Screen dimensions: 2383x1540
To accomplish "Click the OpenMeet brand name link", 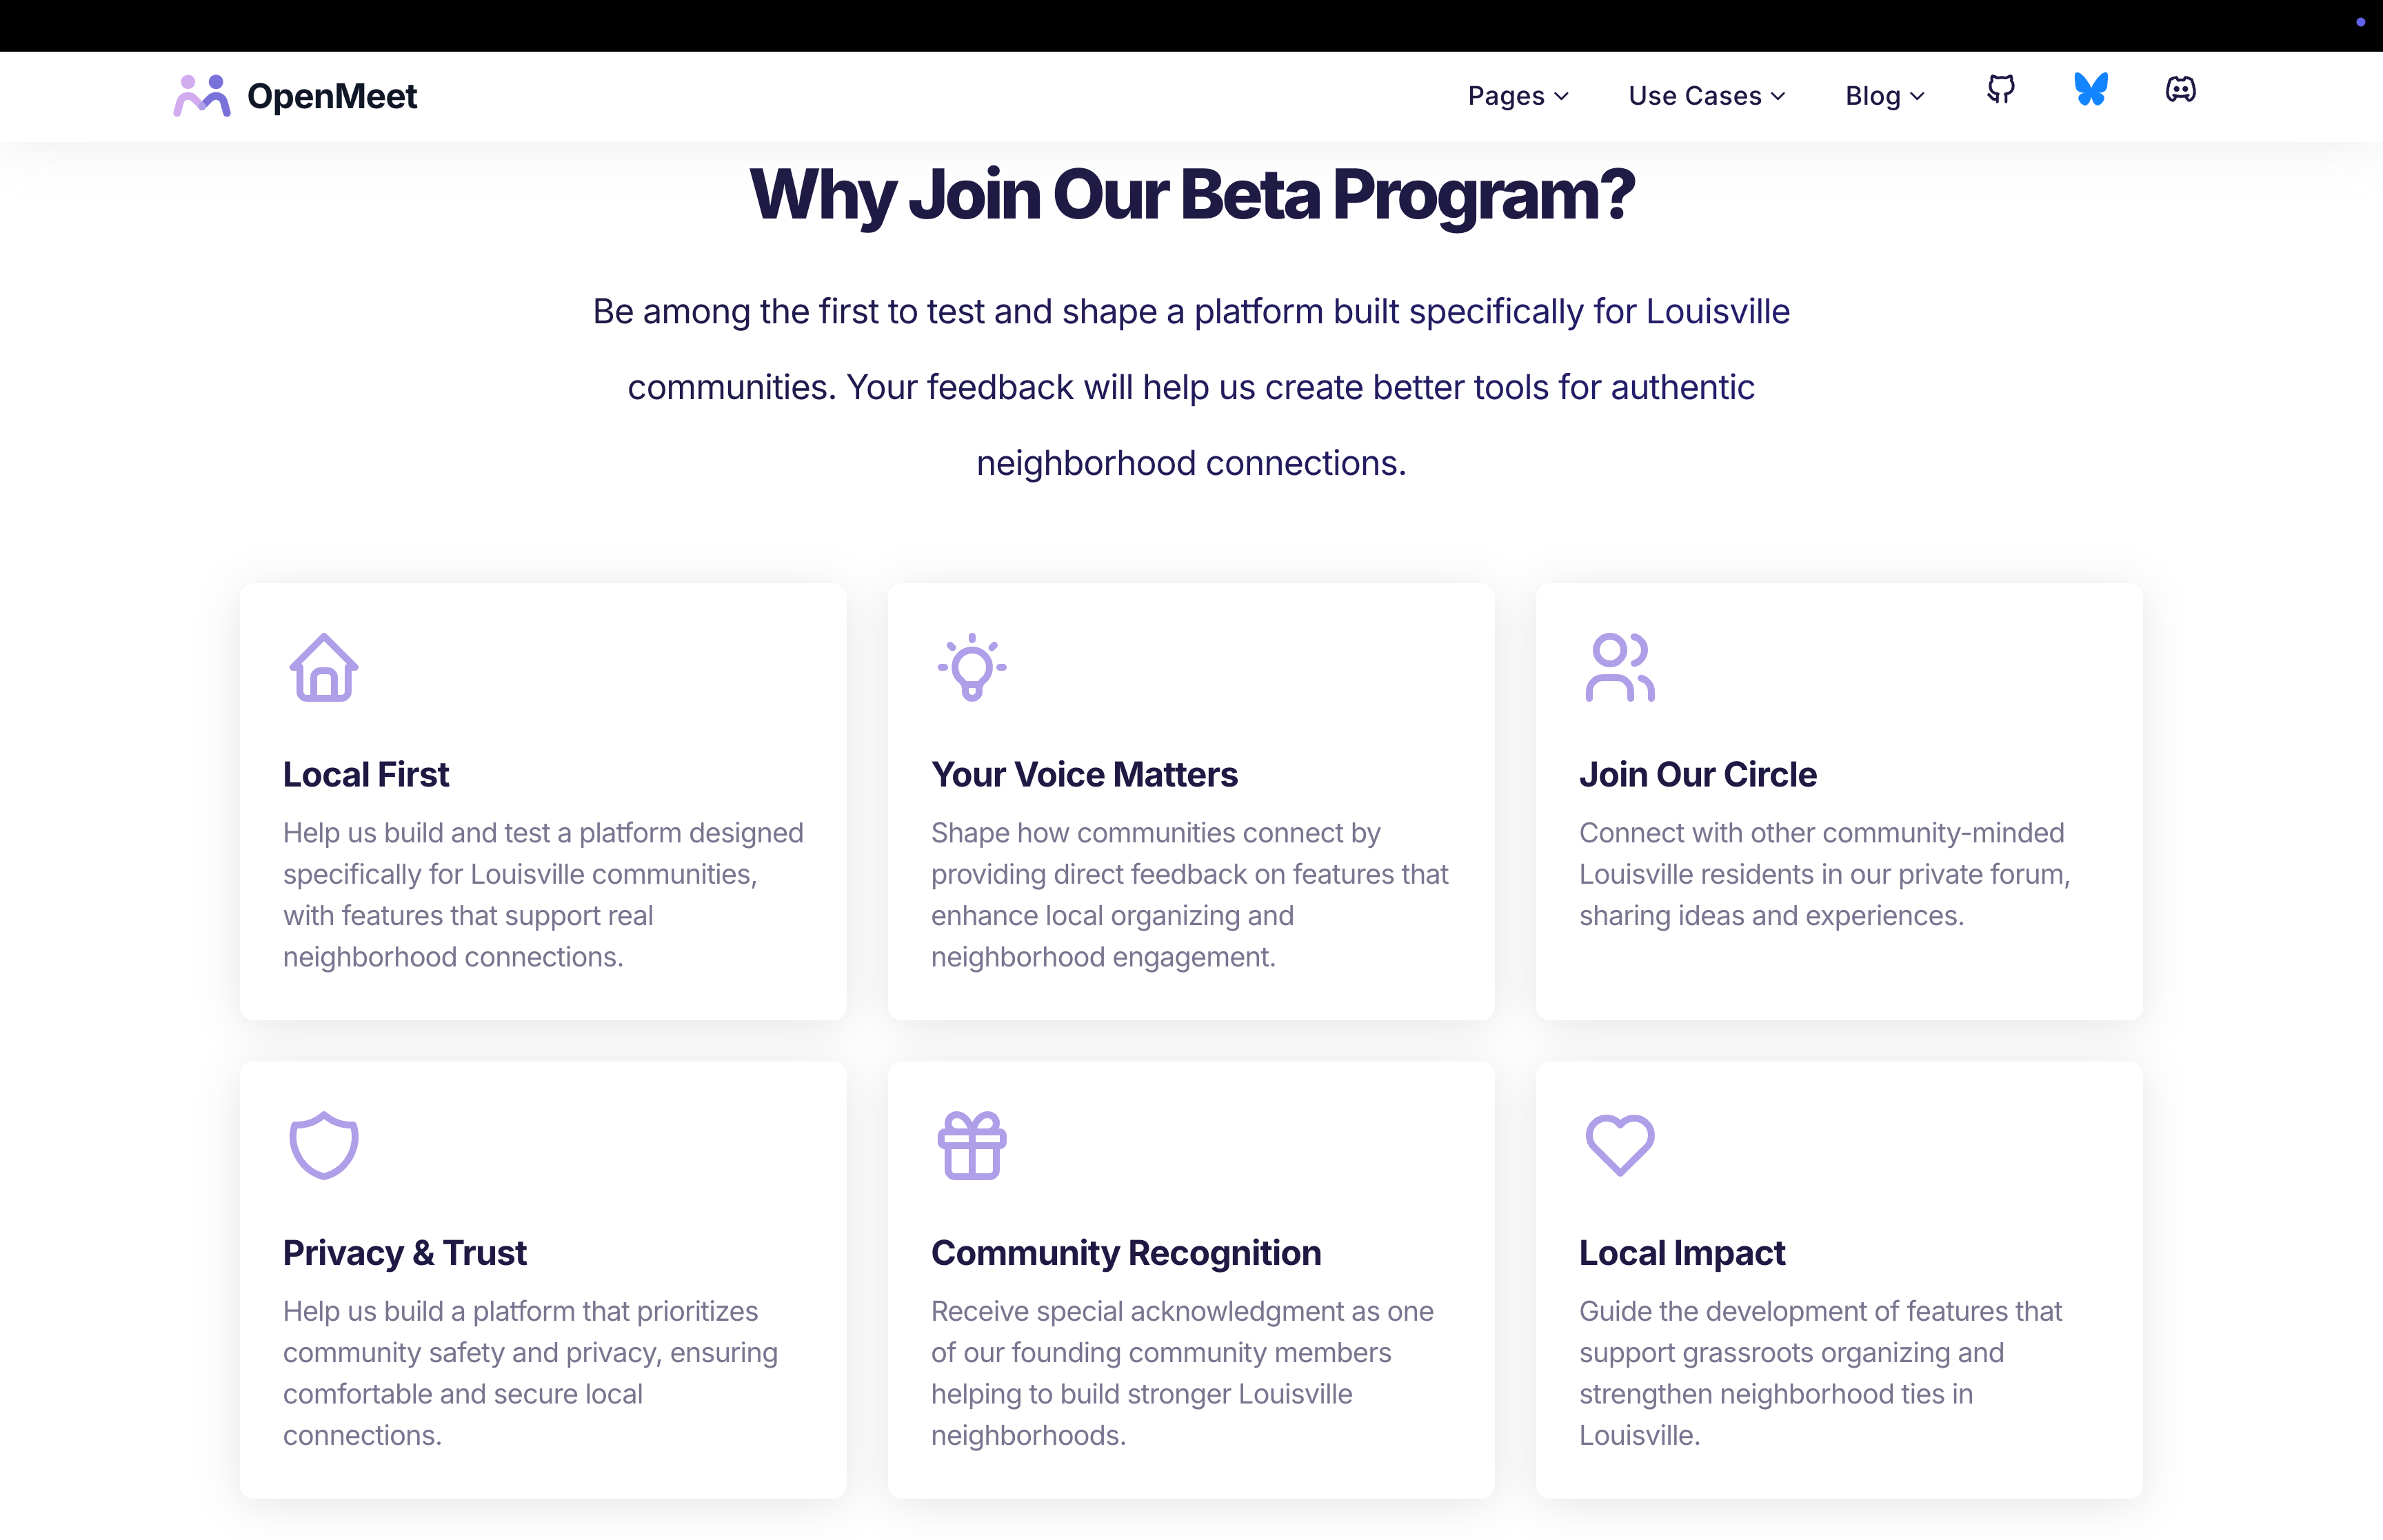I will [x=332, y=96].
